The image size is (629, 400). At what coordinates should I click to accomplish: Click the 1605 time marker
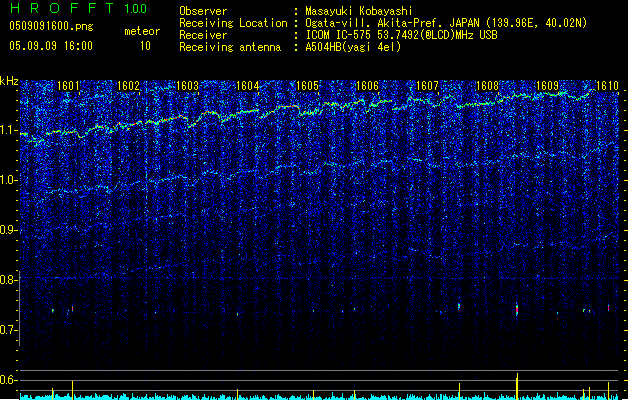307,86
